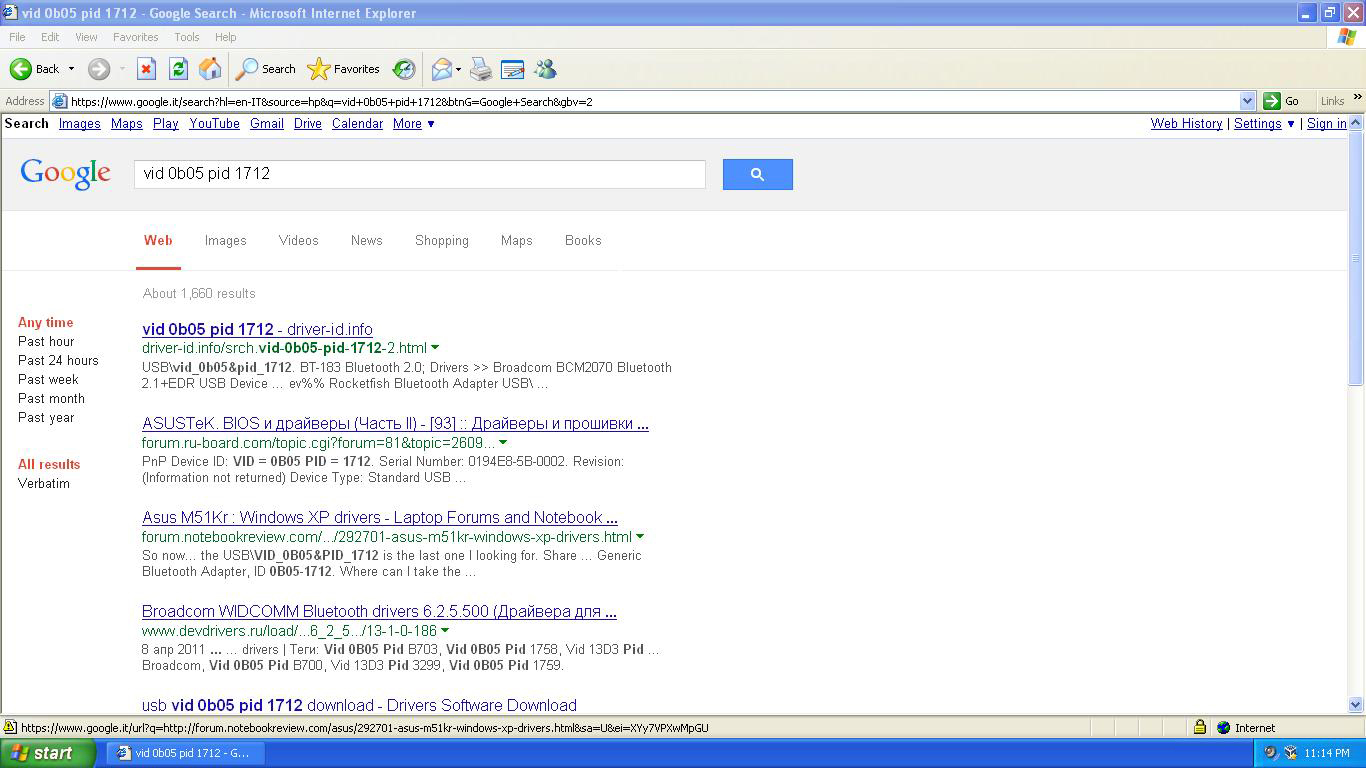1366x768 pixels.
Task: Click the vertical scrollbar up arrow
Action: 1356,122
